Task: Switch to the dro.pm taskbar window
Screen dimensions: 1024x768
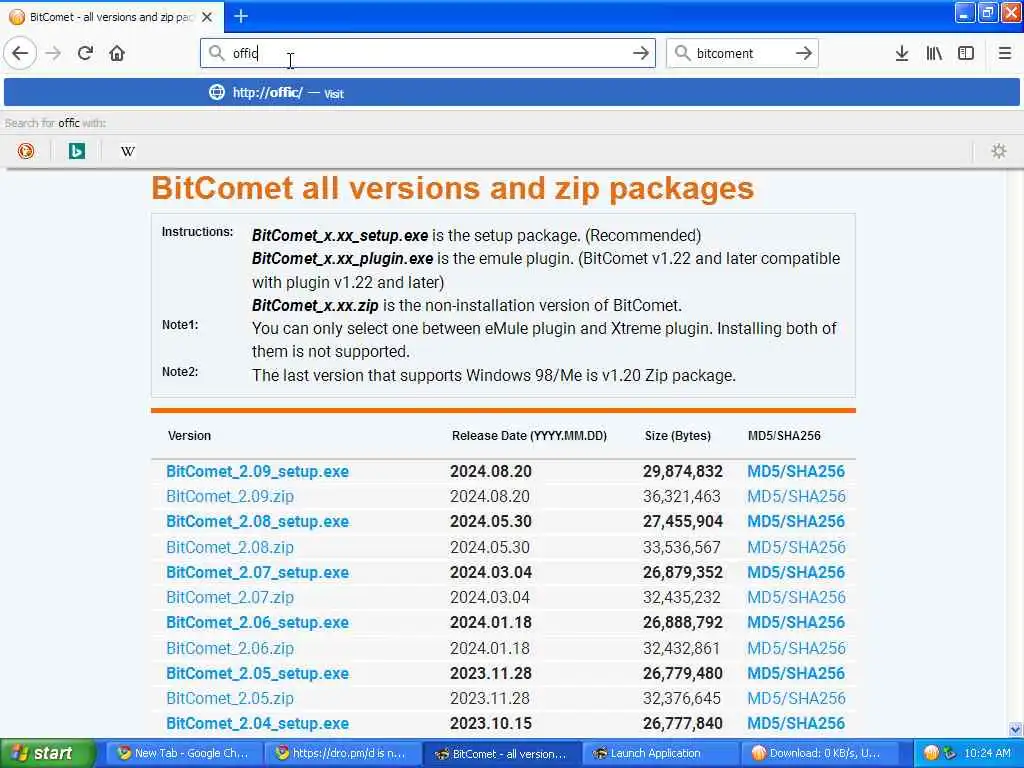Action: [x=342, y=754]
